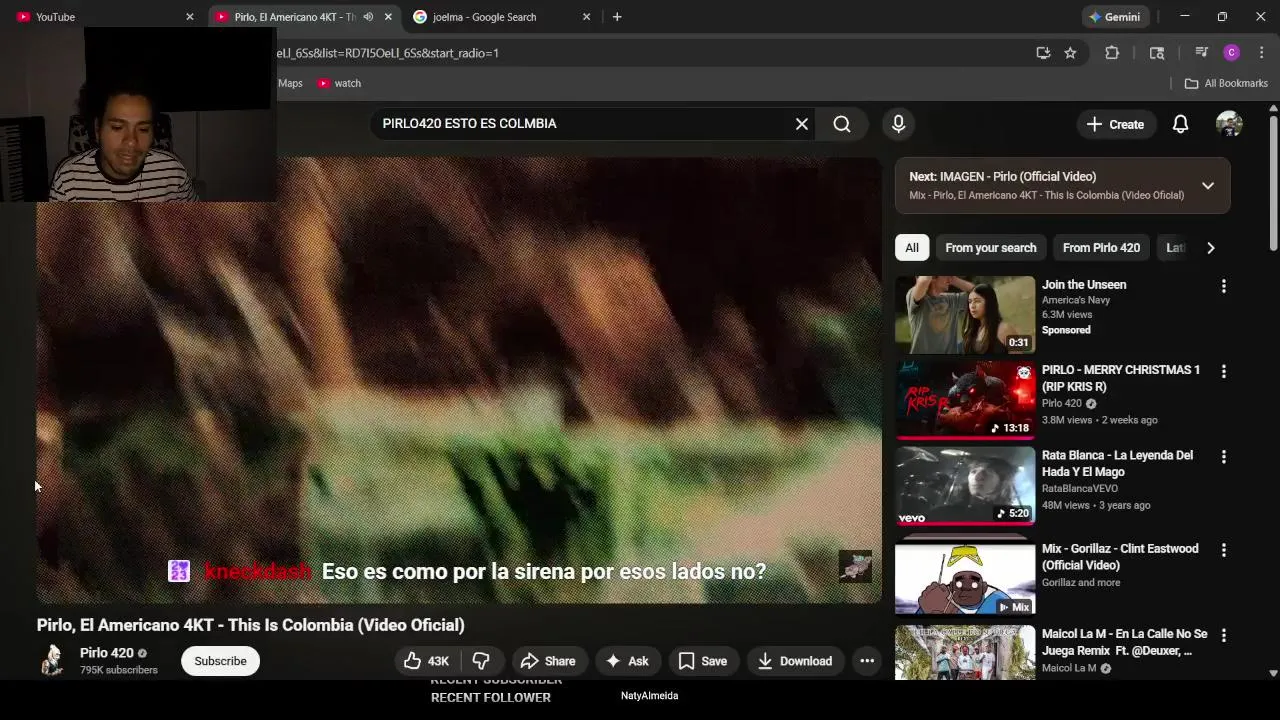Expand the Next: IMAGEN mix playlist
This screenshot has width=1280, height=720.
point(1208,186)
